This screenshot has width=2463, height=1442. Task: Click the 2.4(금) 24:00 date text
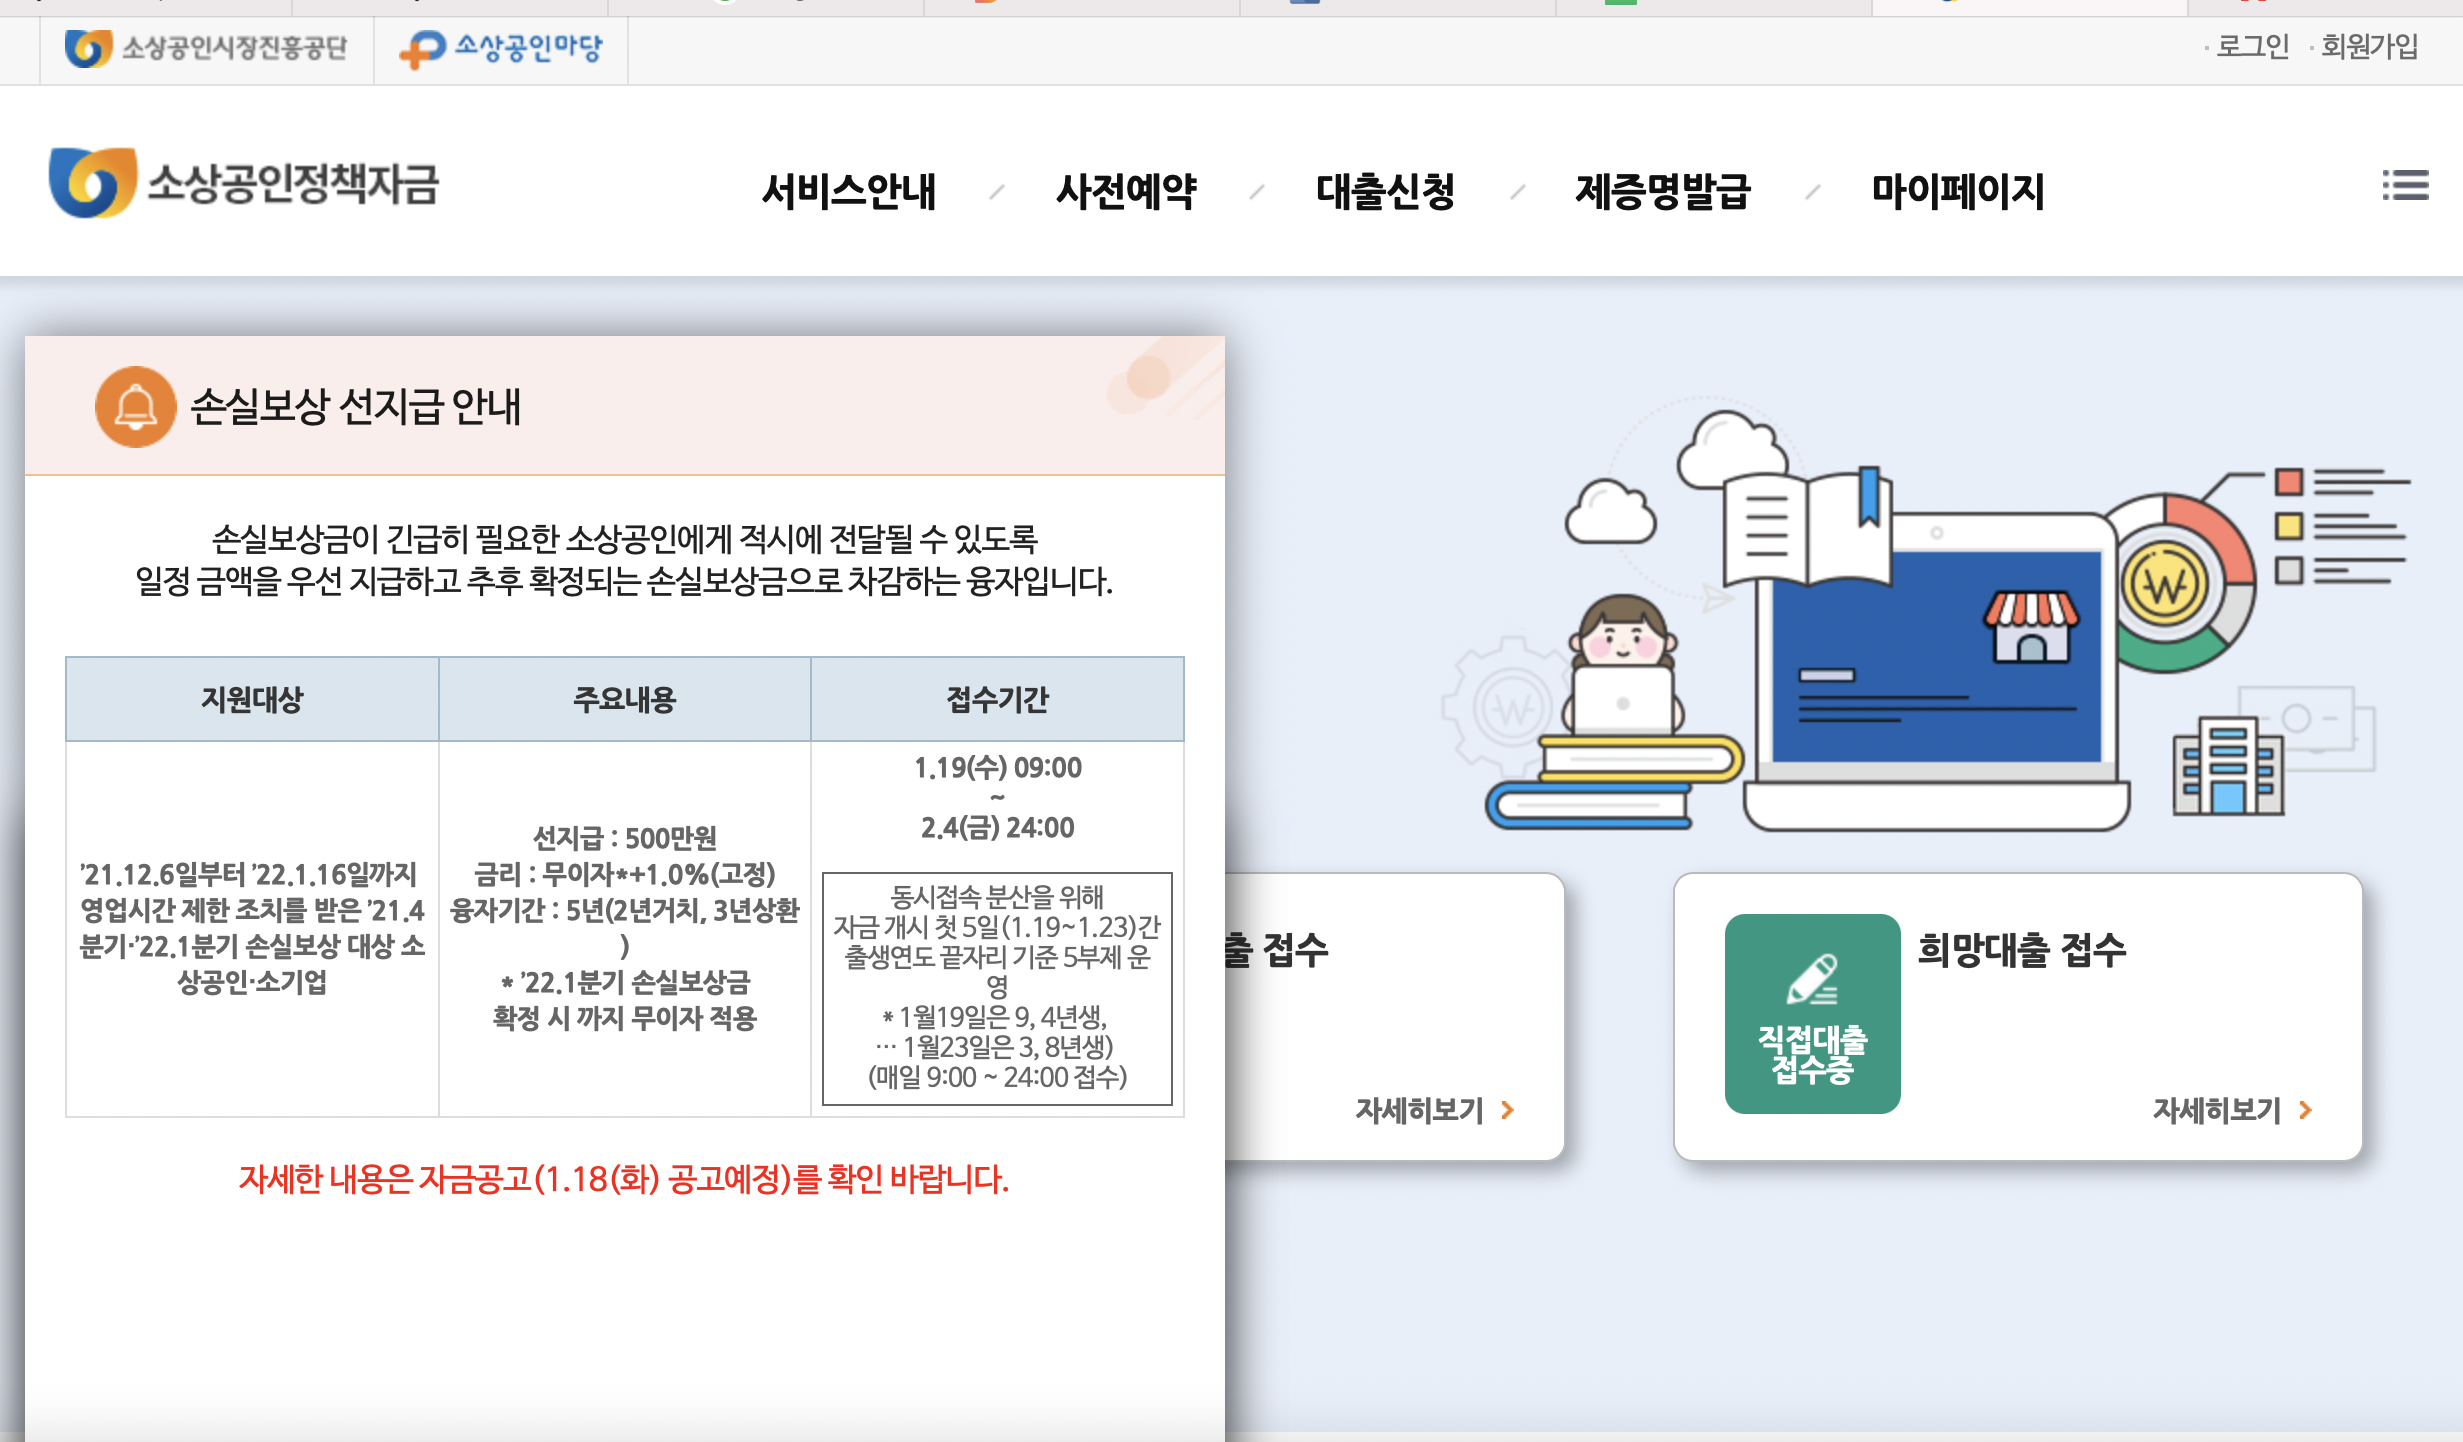coord(997,827)
